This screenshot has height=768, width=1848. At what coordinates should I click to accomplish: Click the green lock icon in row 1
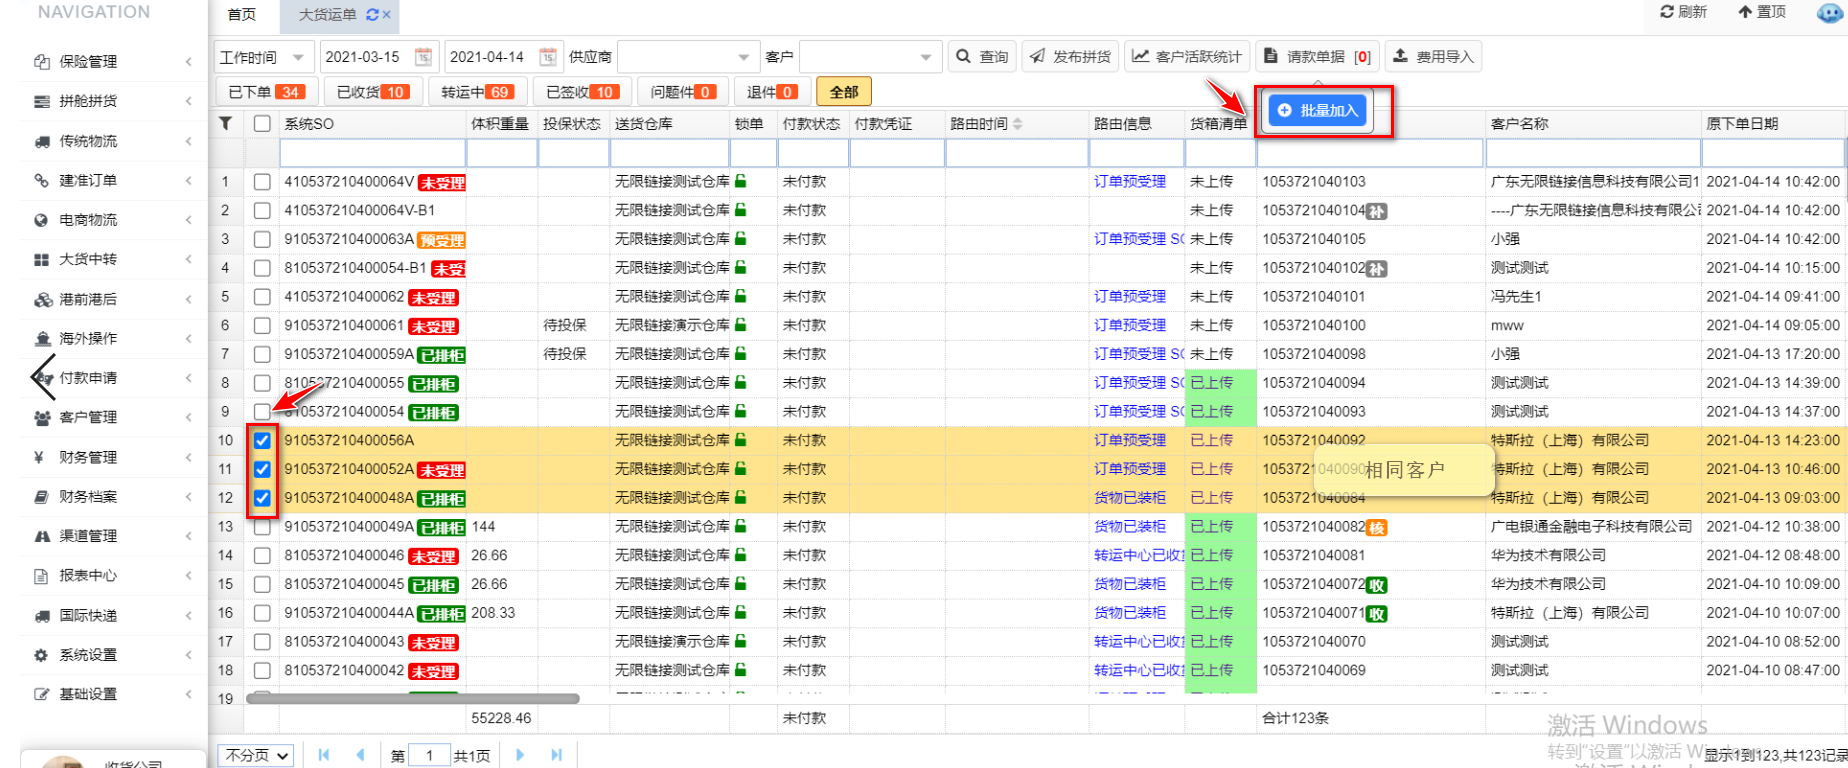pos(741,181)
